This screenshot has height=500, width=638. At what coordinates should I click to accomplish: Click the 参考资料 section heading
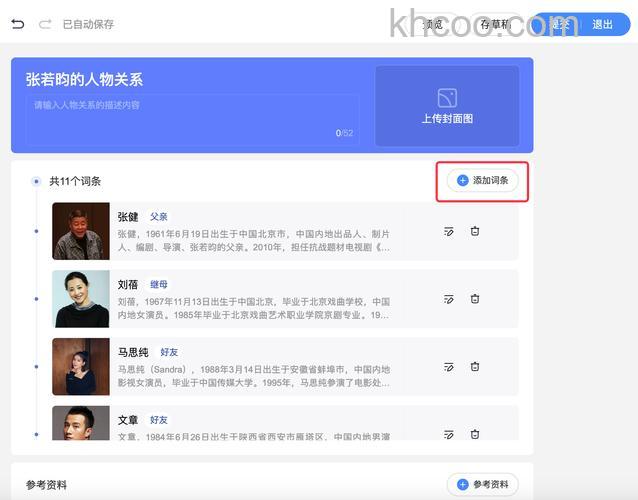(x=46, y=485)
